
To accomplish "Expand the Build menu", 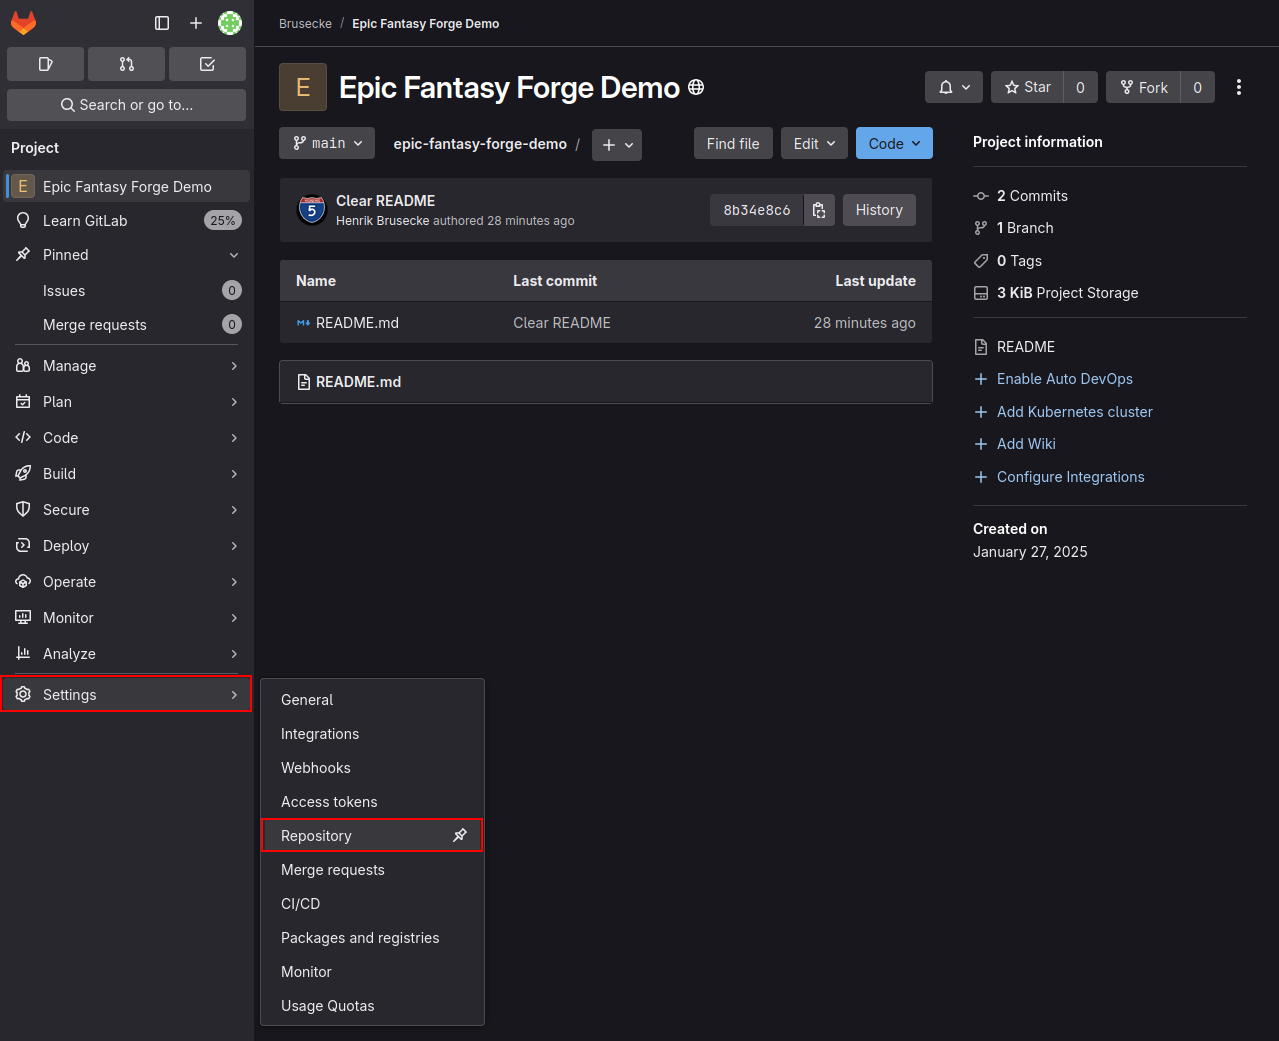I will [126, 474].
